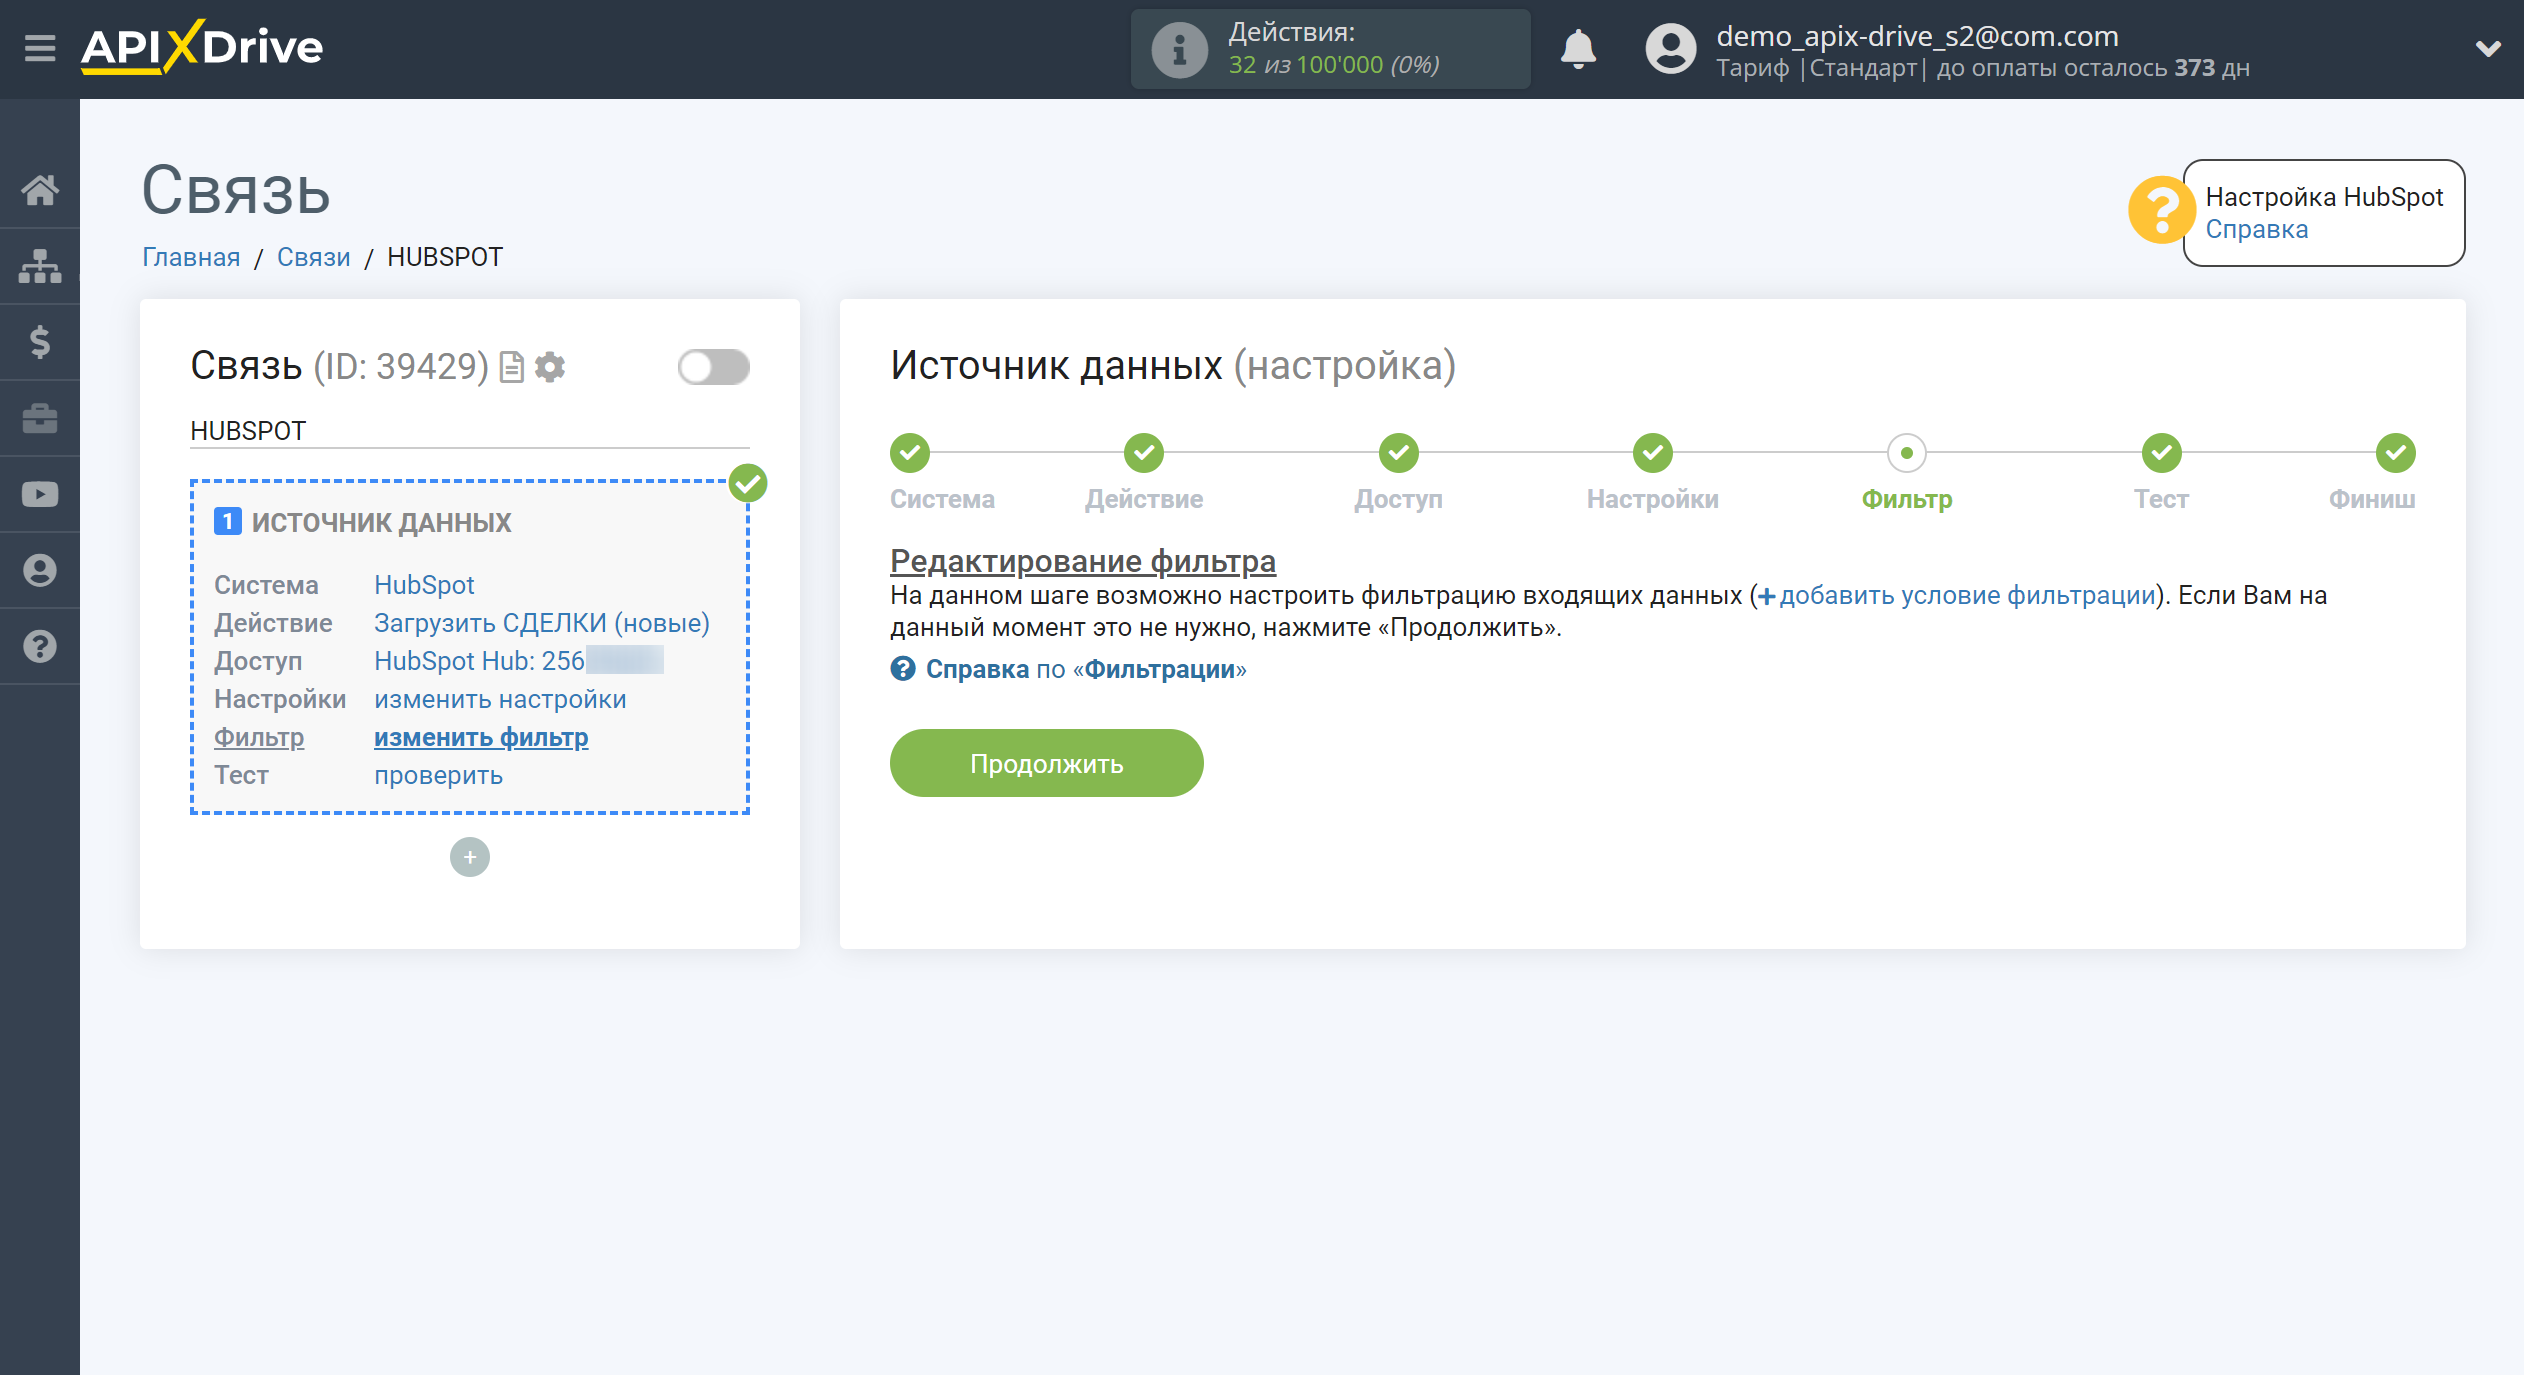Click the Система step checkmark

pyautogui.click(x=910, y=453)
